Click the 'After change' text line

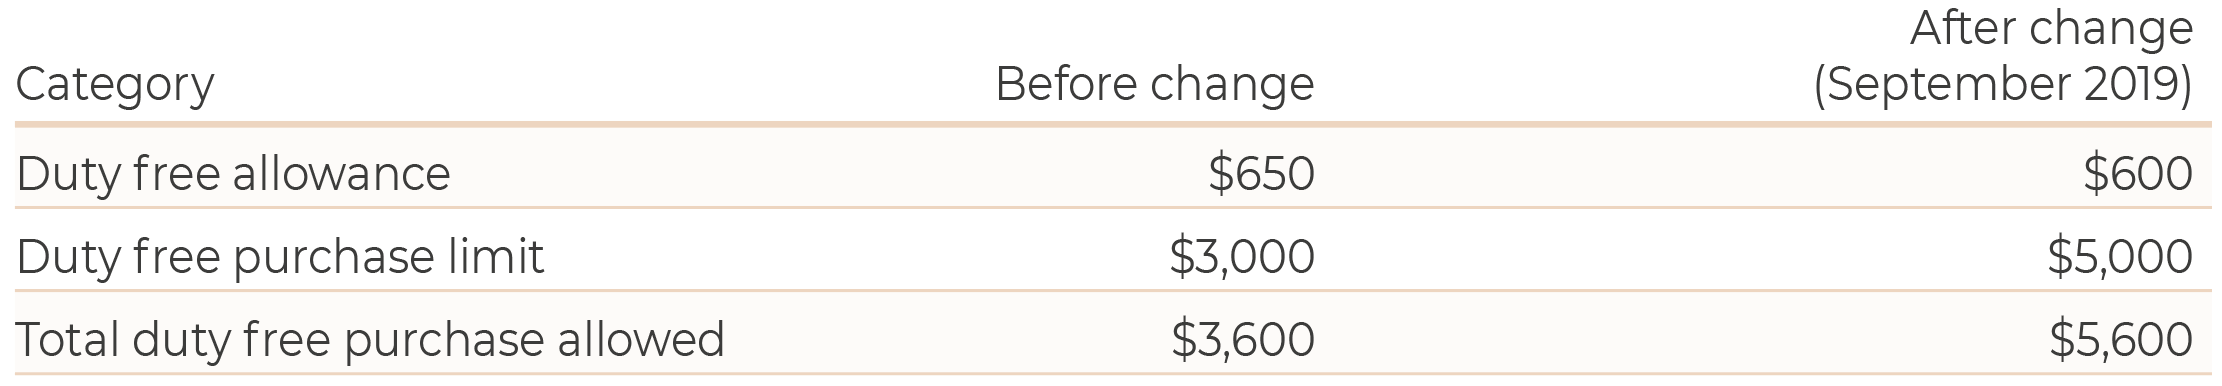pos(2052,29)
